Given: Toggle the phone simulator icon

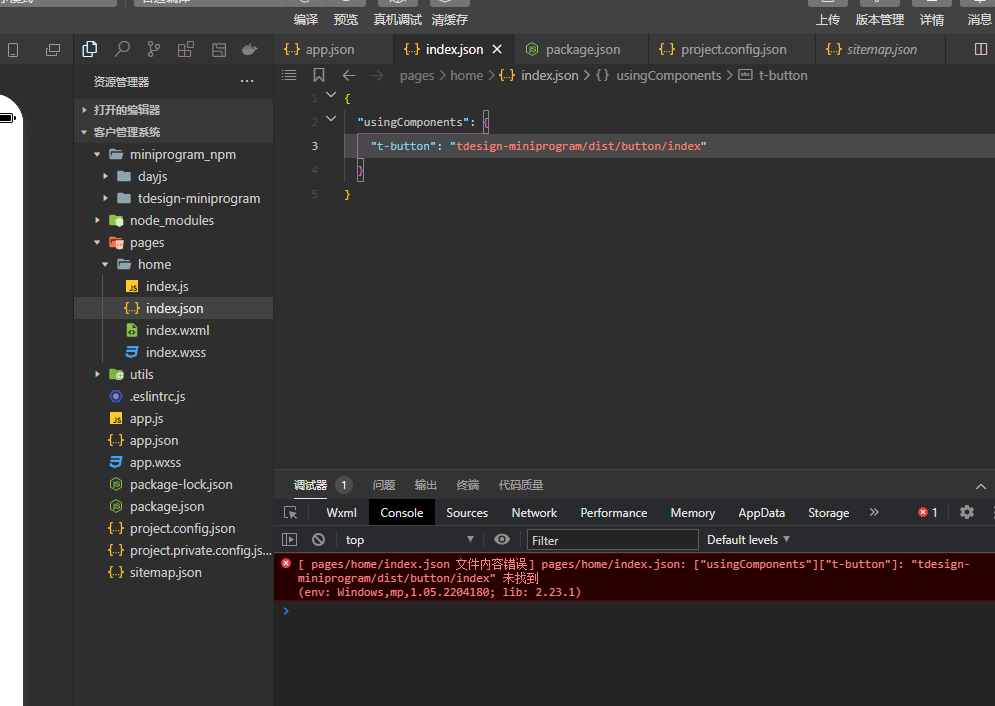Looking at the screenshot, I should coord(13,50).
